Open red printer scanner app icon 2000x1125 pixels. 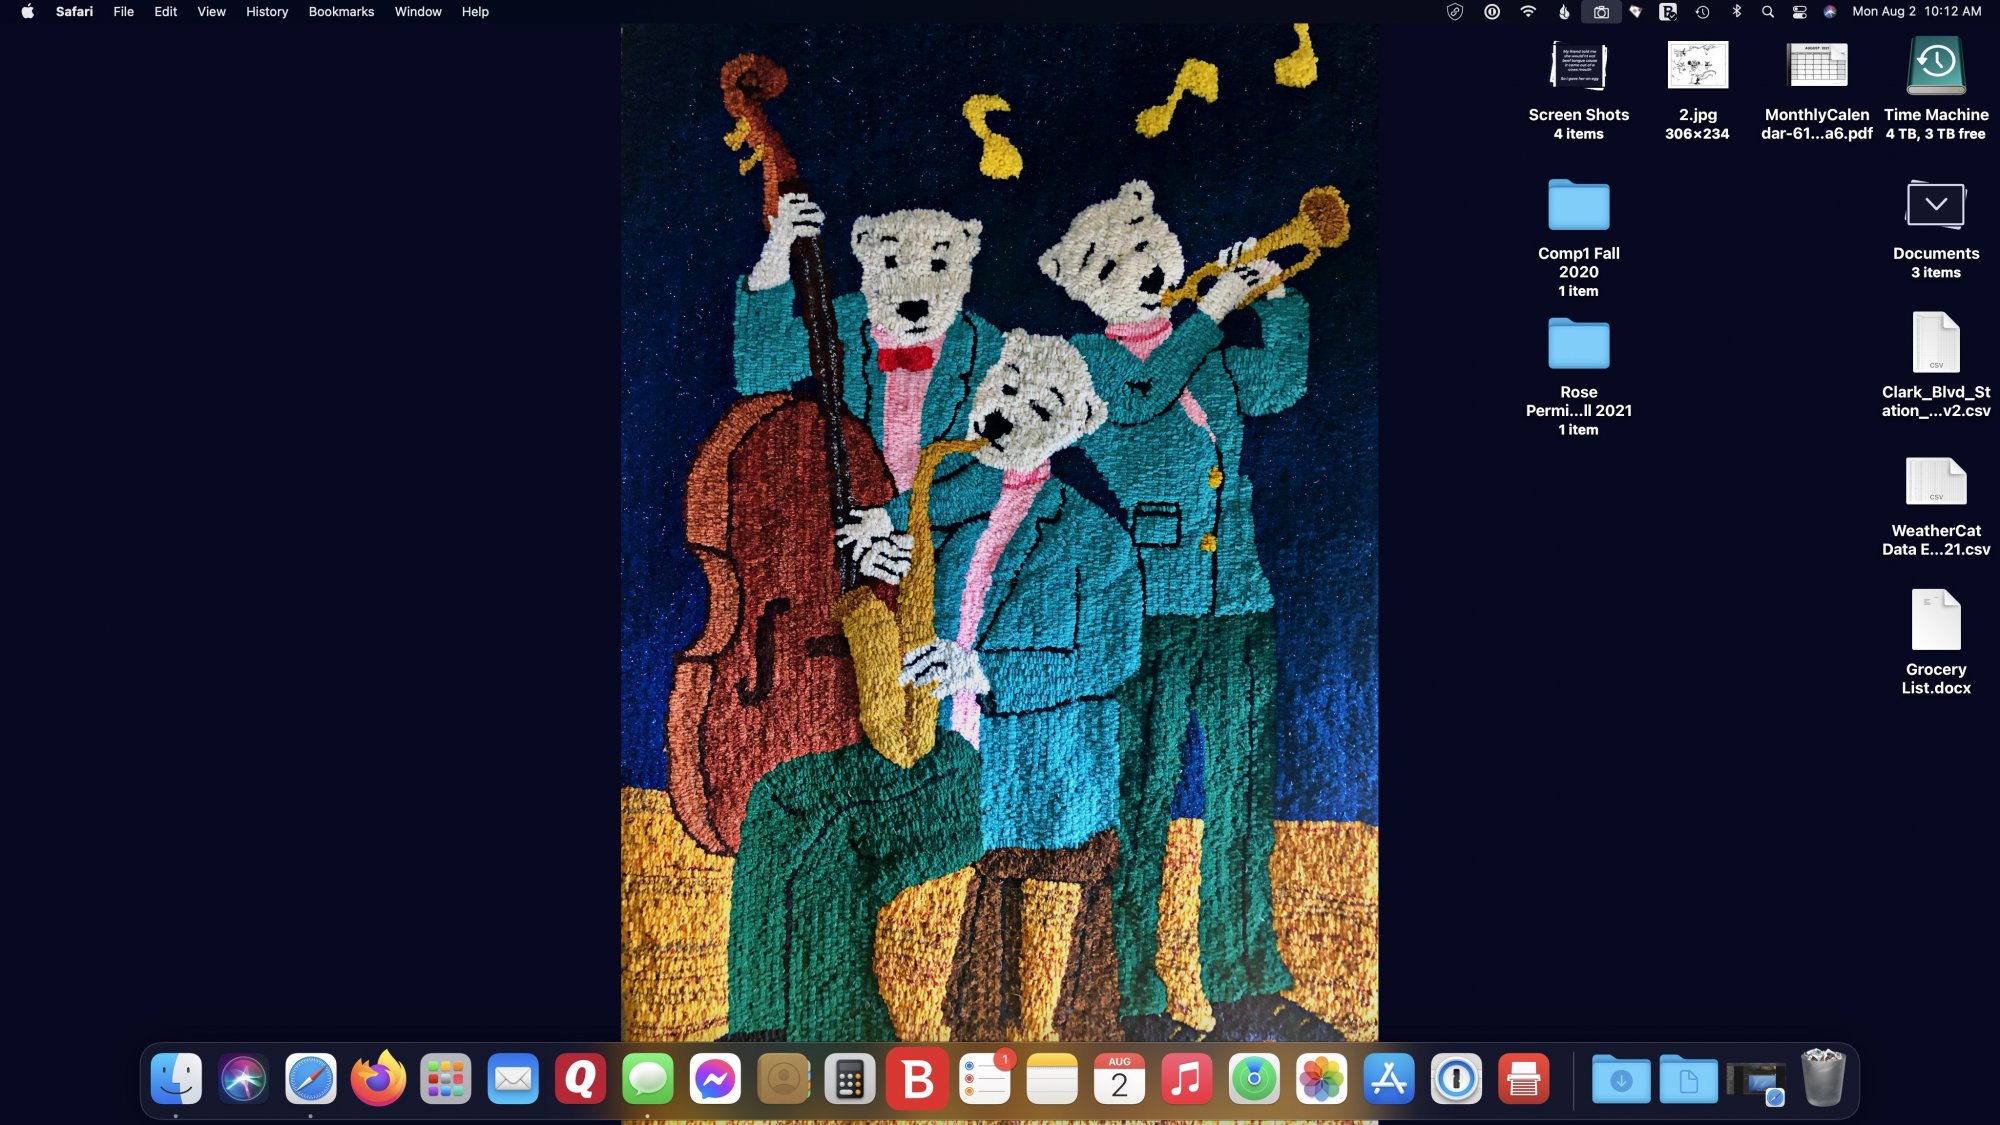(x=1524, y=1079)
